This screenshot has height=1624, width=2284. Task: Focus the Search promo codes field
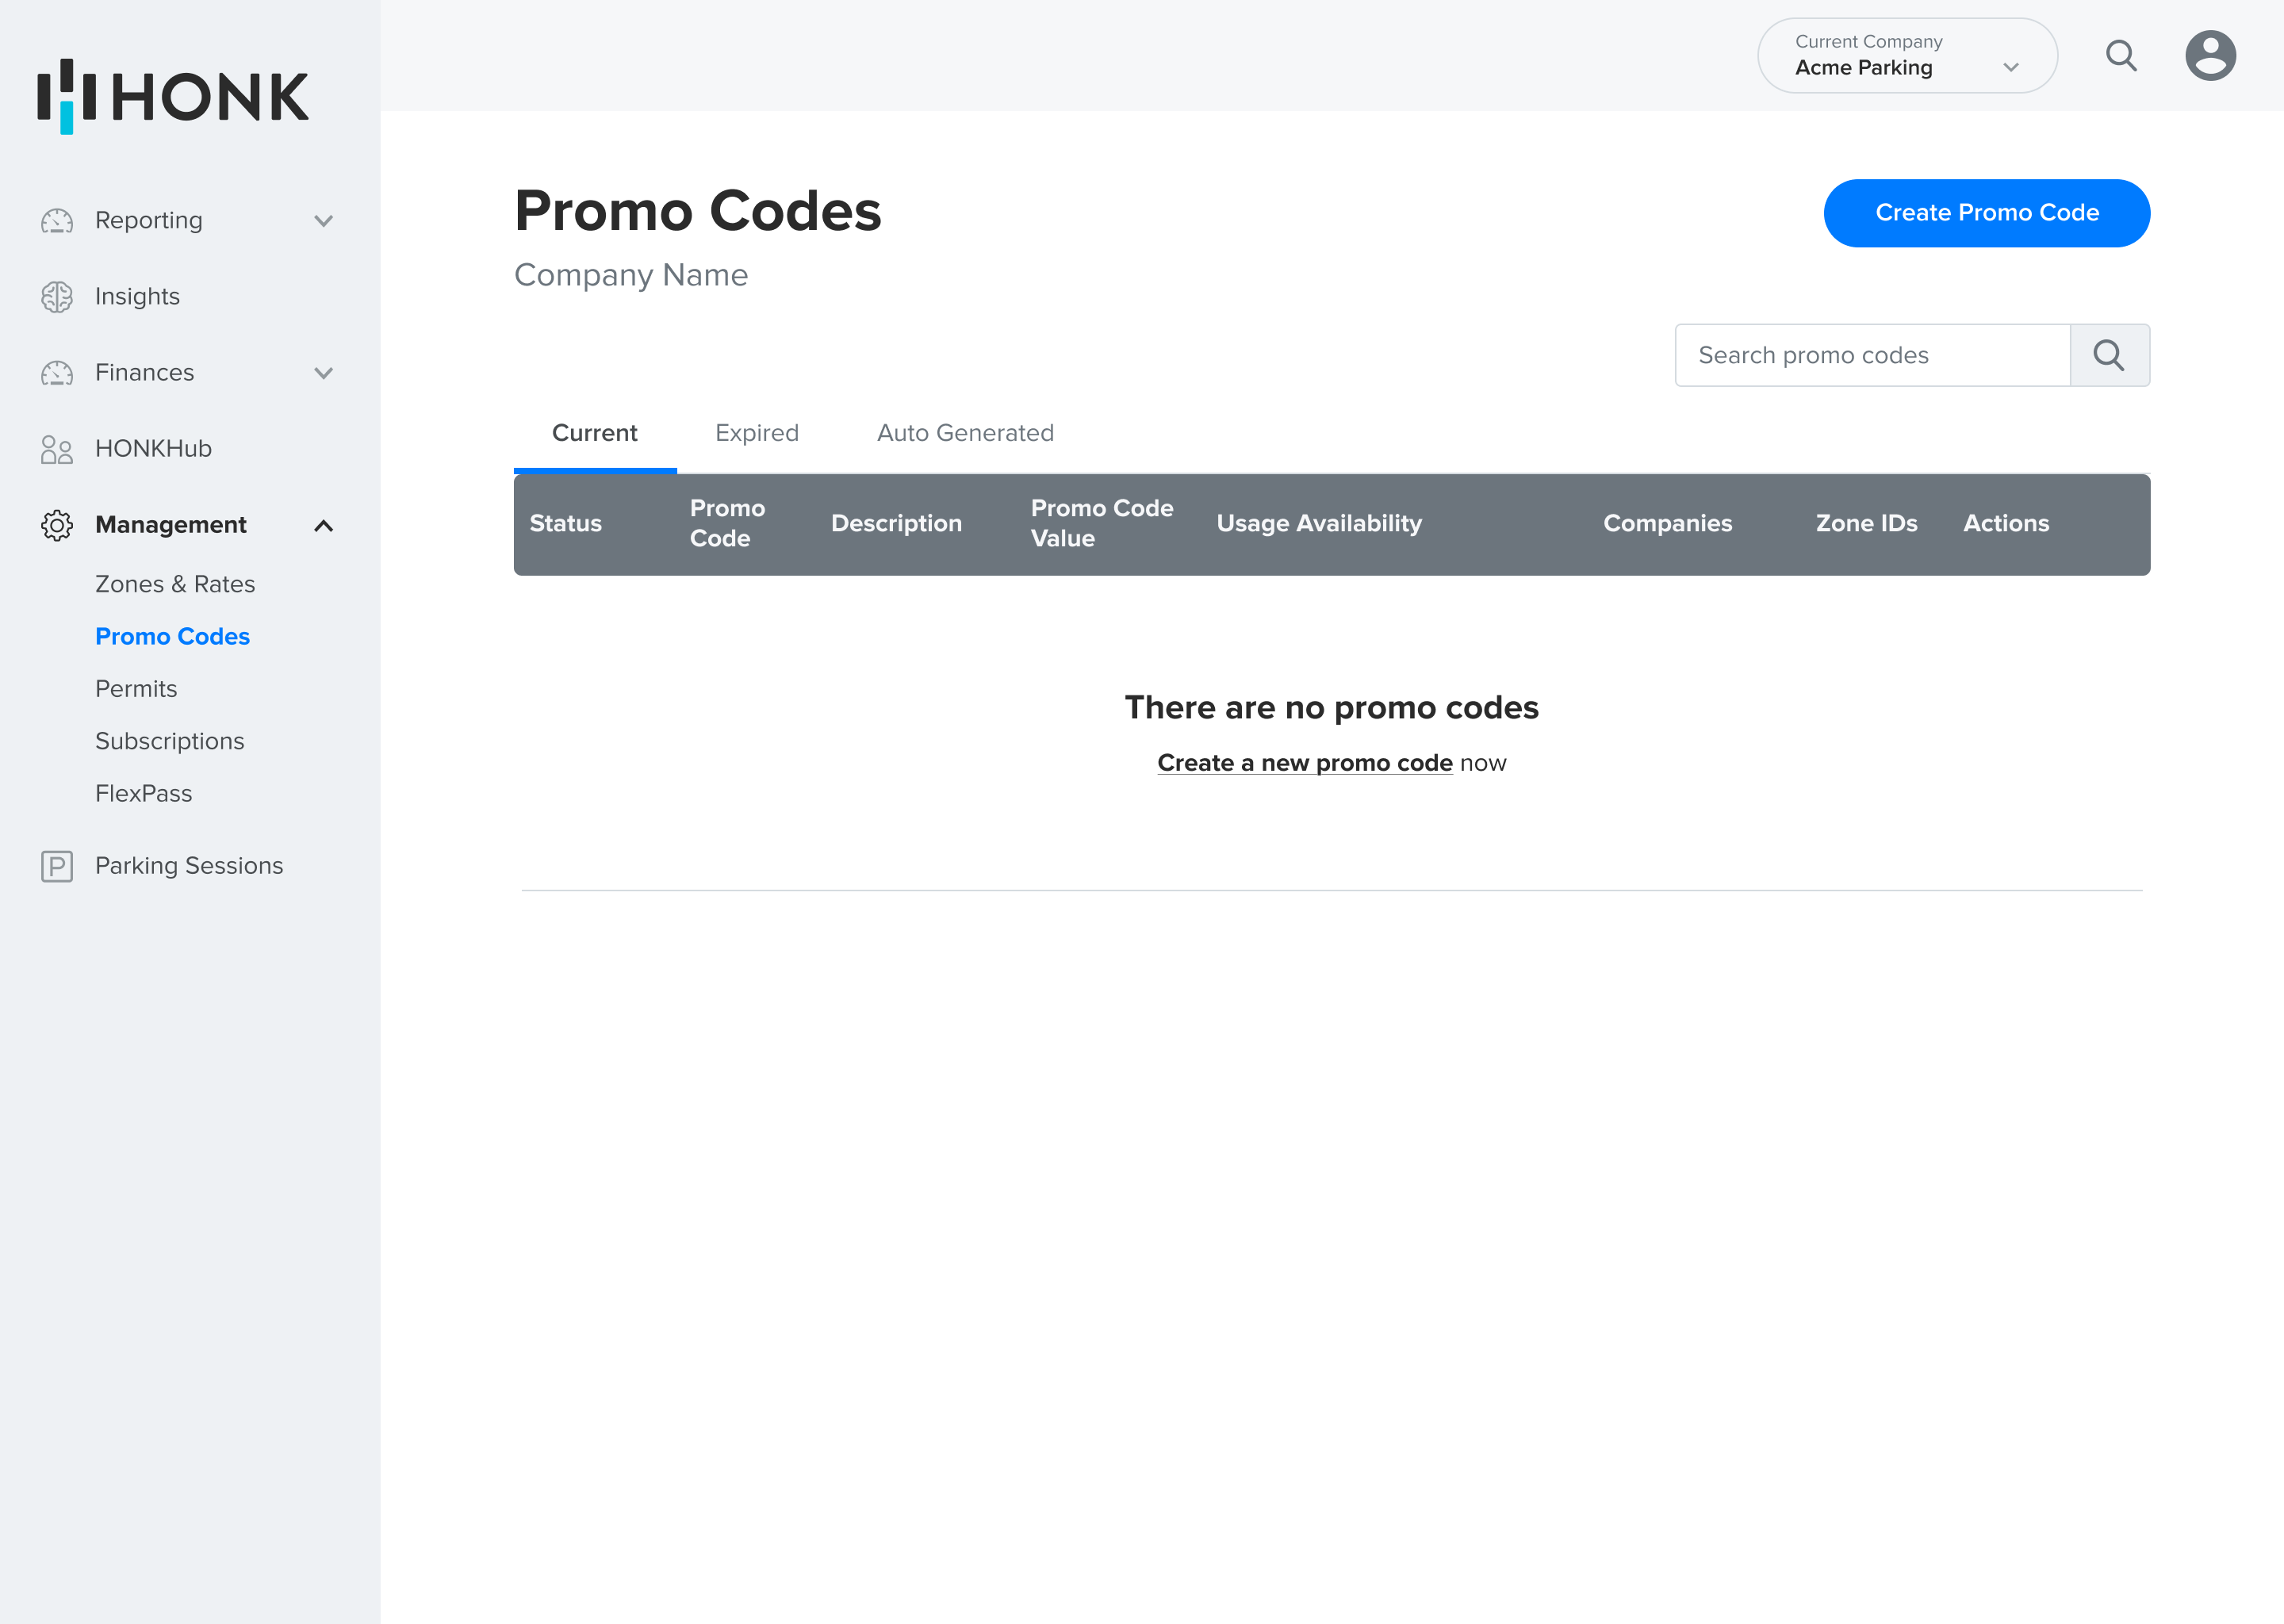pyautogui.click(x=1872, y=355)
